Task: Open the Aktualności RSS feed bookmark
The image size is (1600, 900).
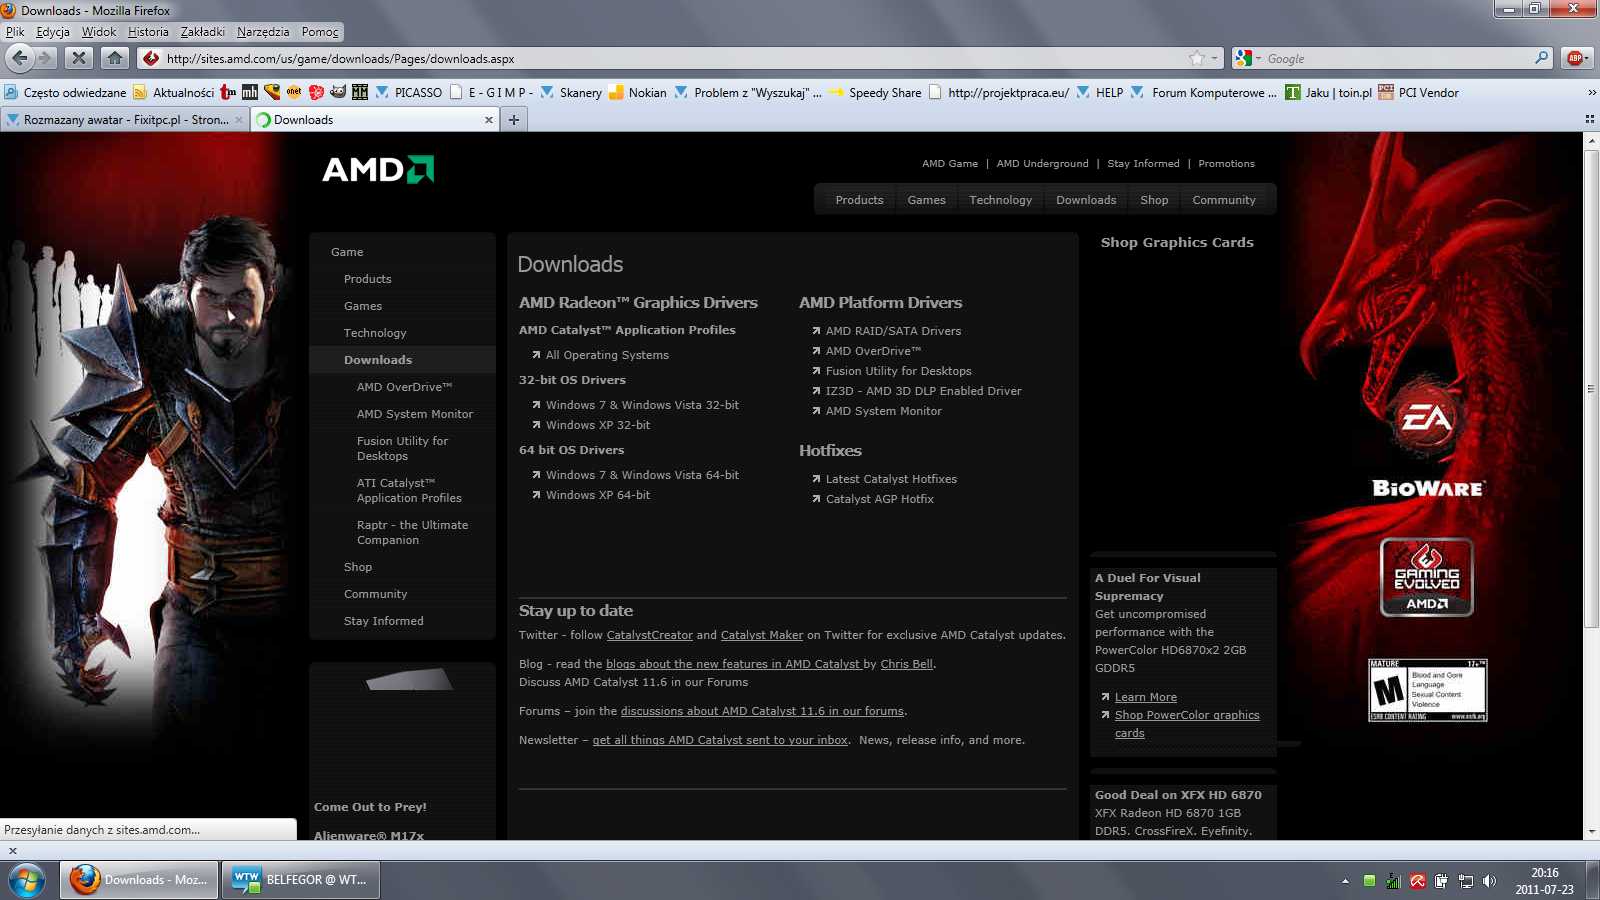Action: coord(173,92)
